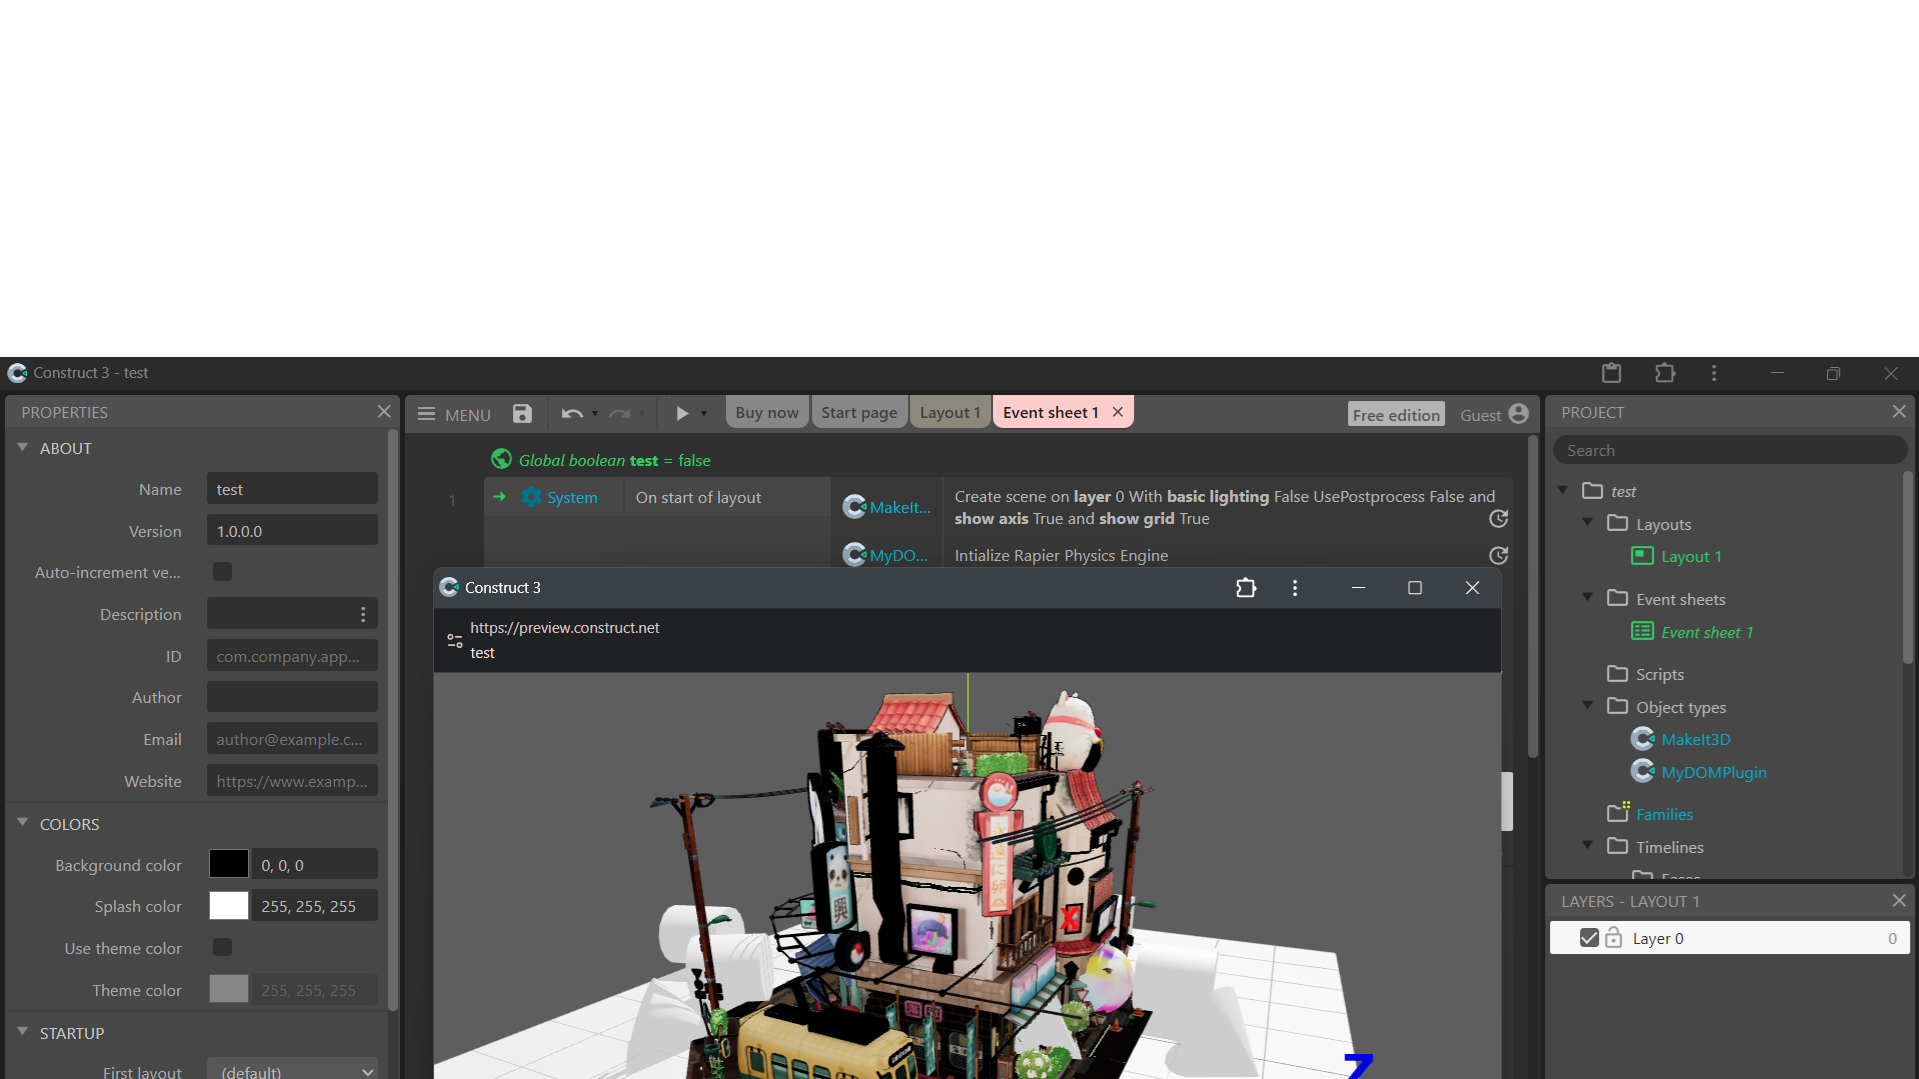This screenshot has width=1919, height=1079.
Task: Click the Global boolean test globe icon
Action: click(x=501, y=459)
